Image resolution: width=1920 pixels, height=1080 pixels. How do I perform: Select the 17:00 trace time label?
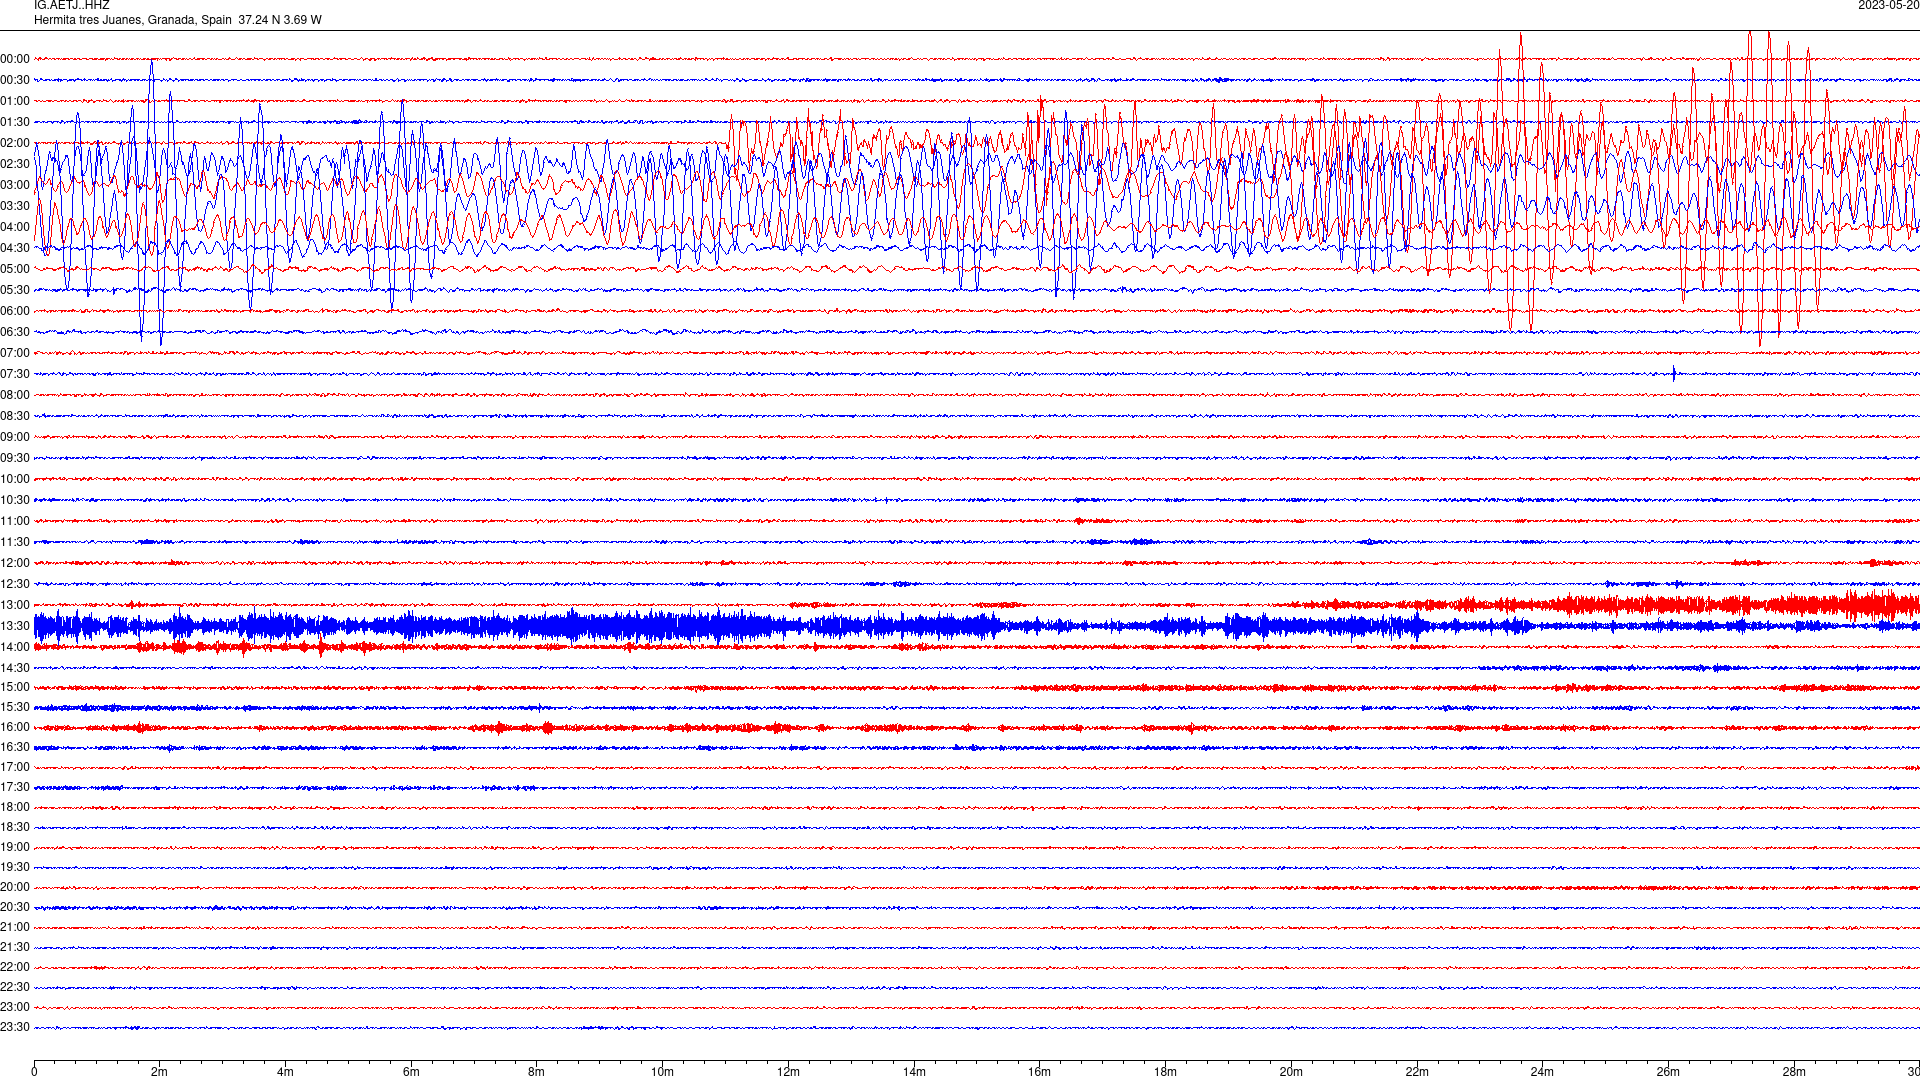15,767
